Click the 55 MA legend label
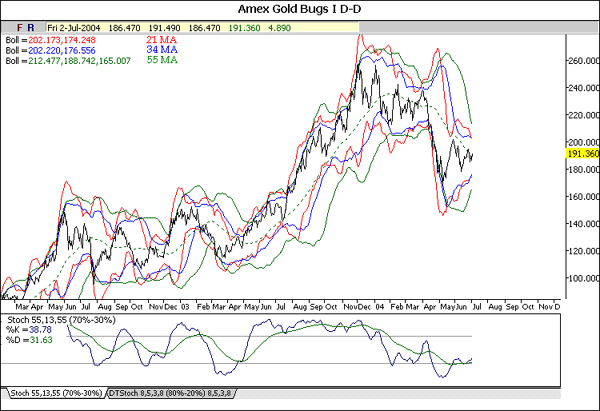600x411 pixels. (x=162, y=60)
